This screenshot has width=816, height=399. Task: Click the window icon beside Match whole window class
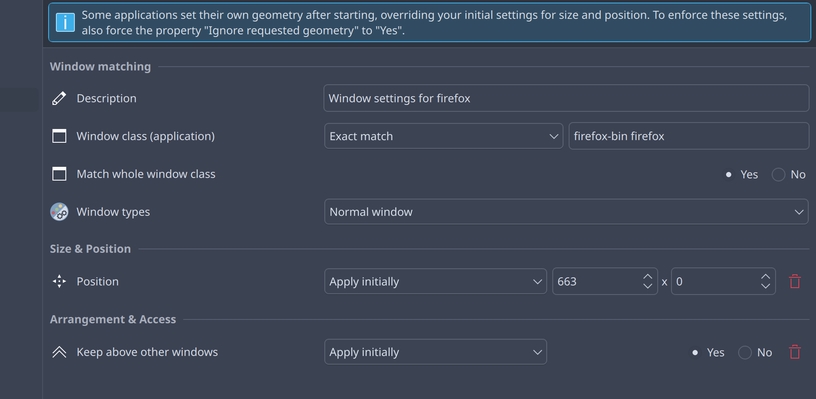[x=59, y=174]
